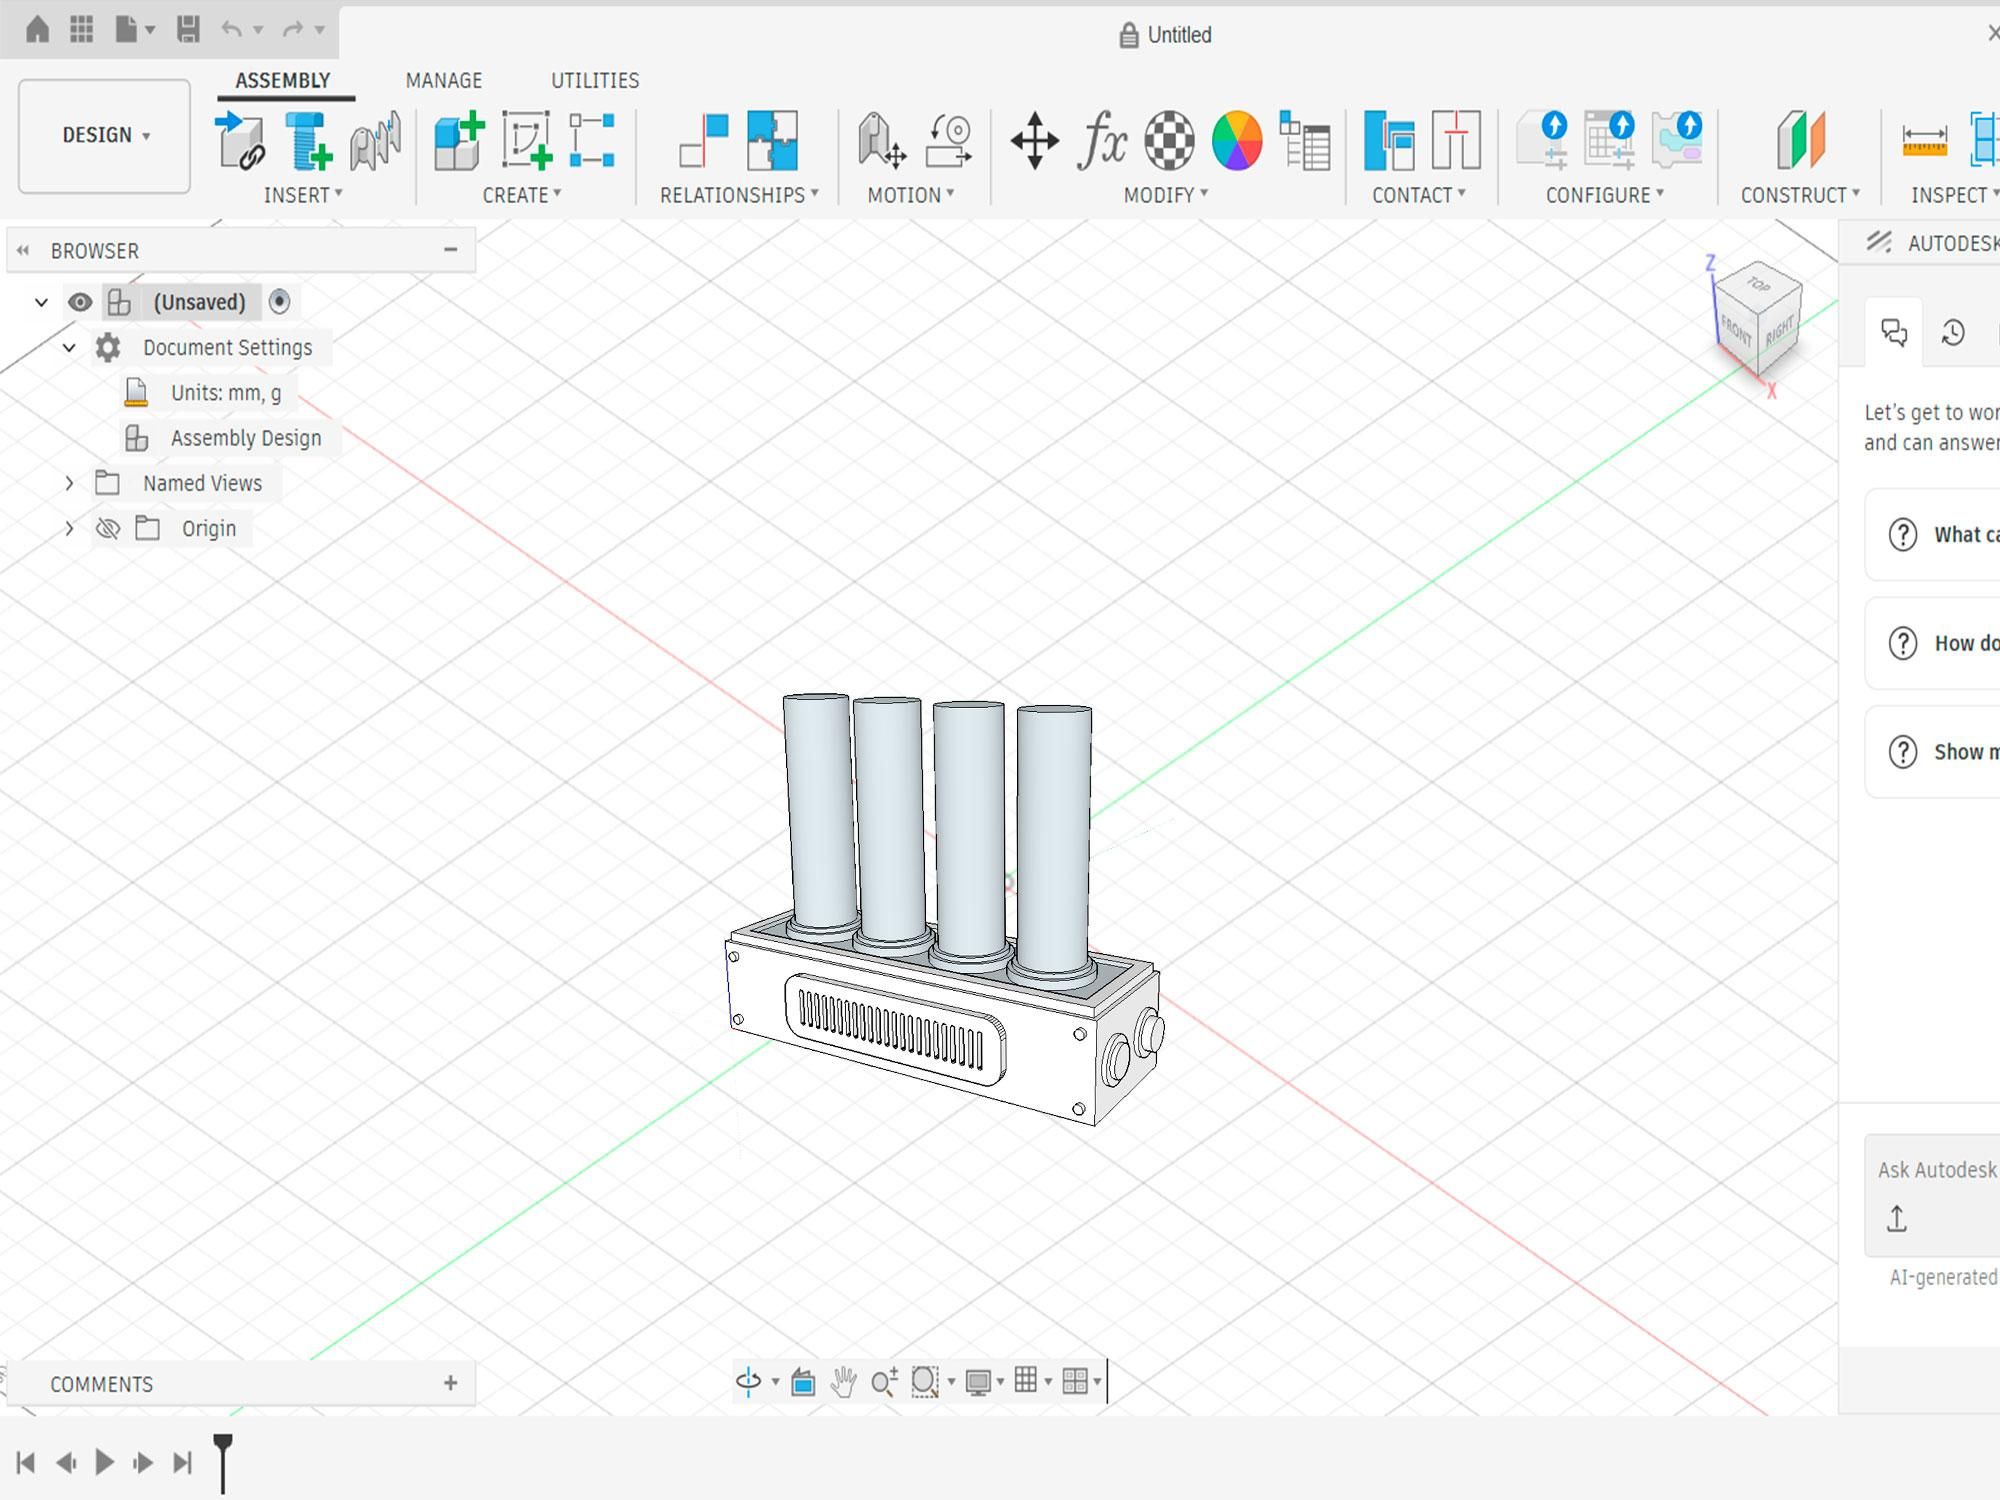Click the Redo arrow

tap(293, 29)
